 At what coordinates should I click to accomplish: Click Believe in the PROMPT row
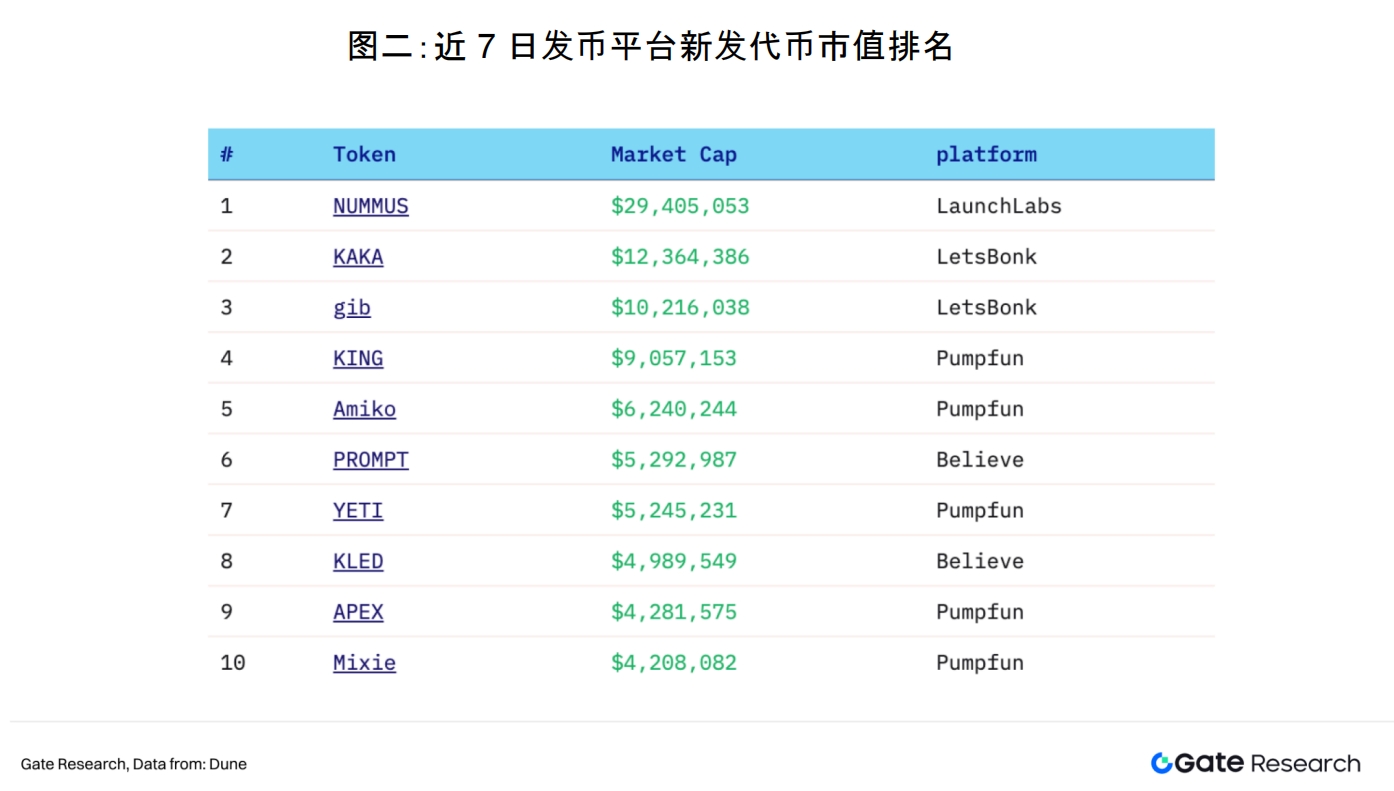tap(980, 460)
